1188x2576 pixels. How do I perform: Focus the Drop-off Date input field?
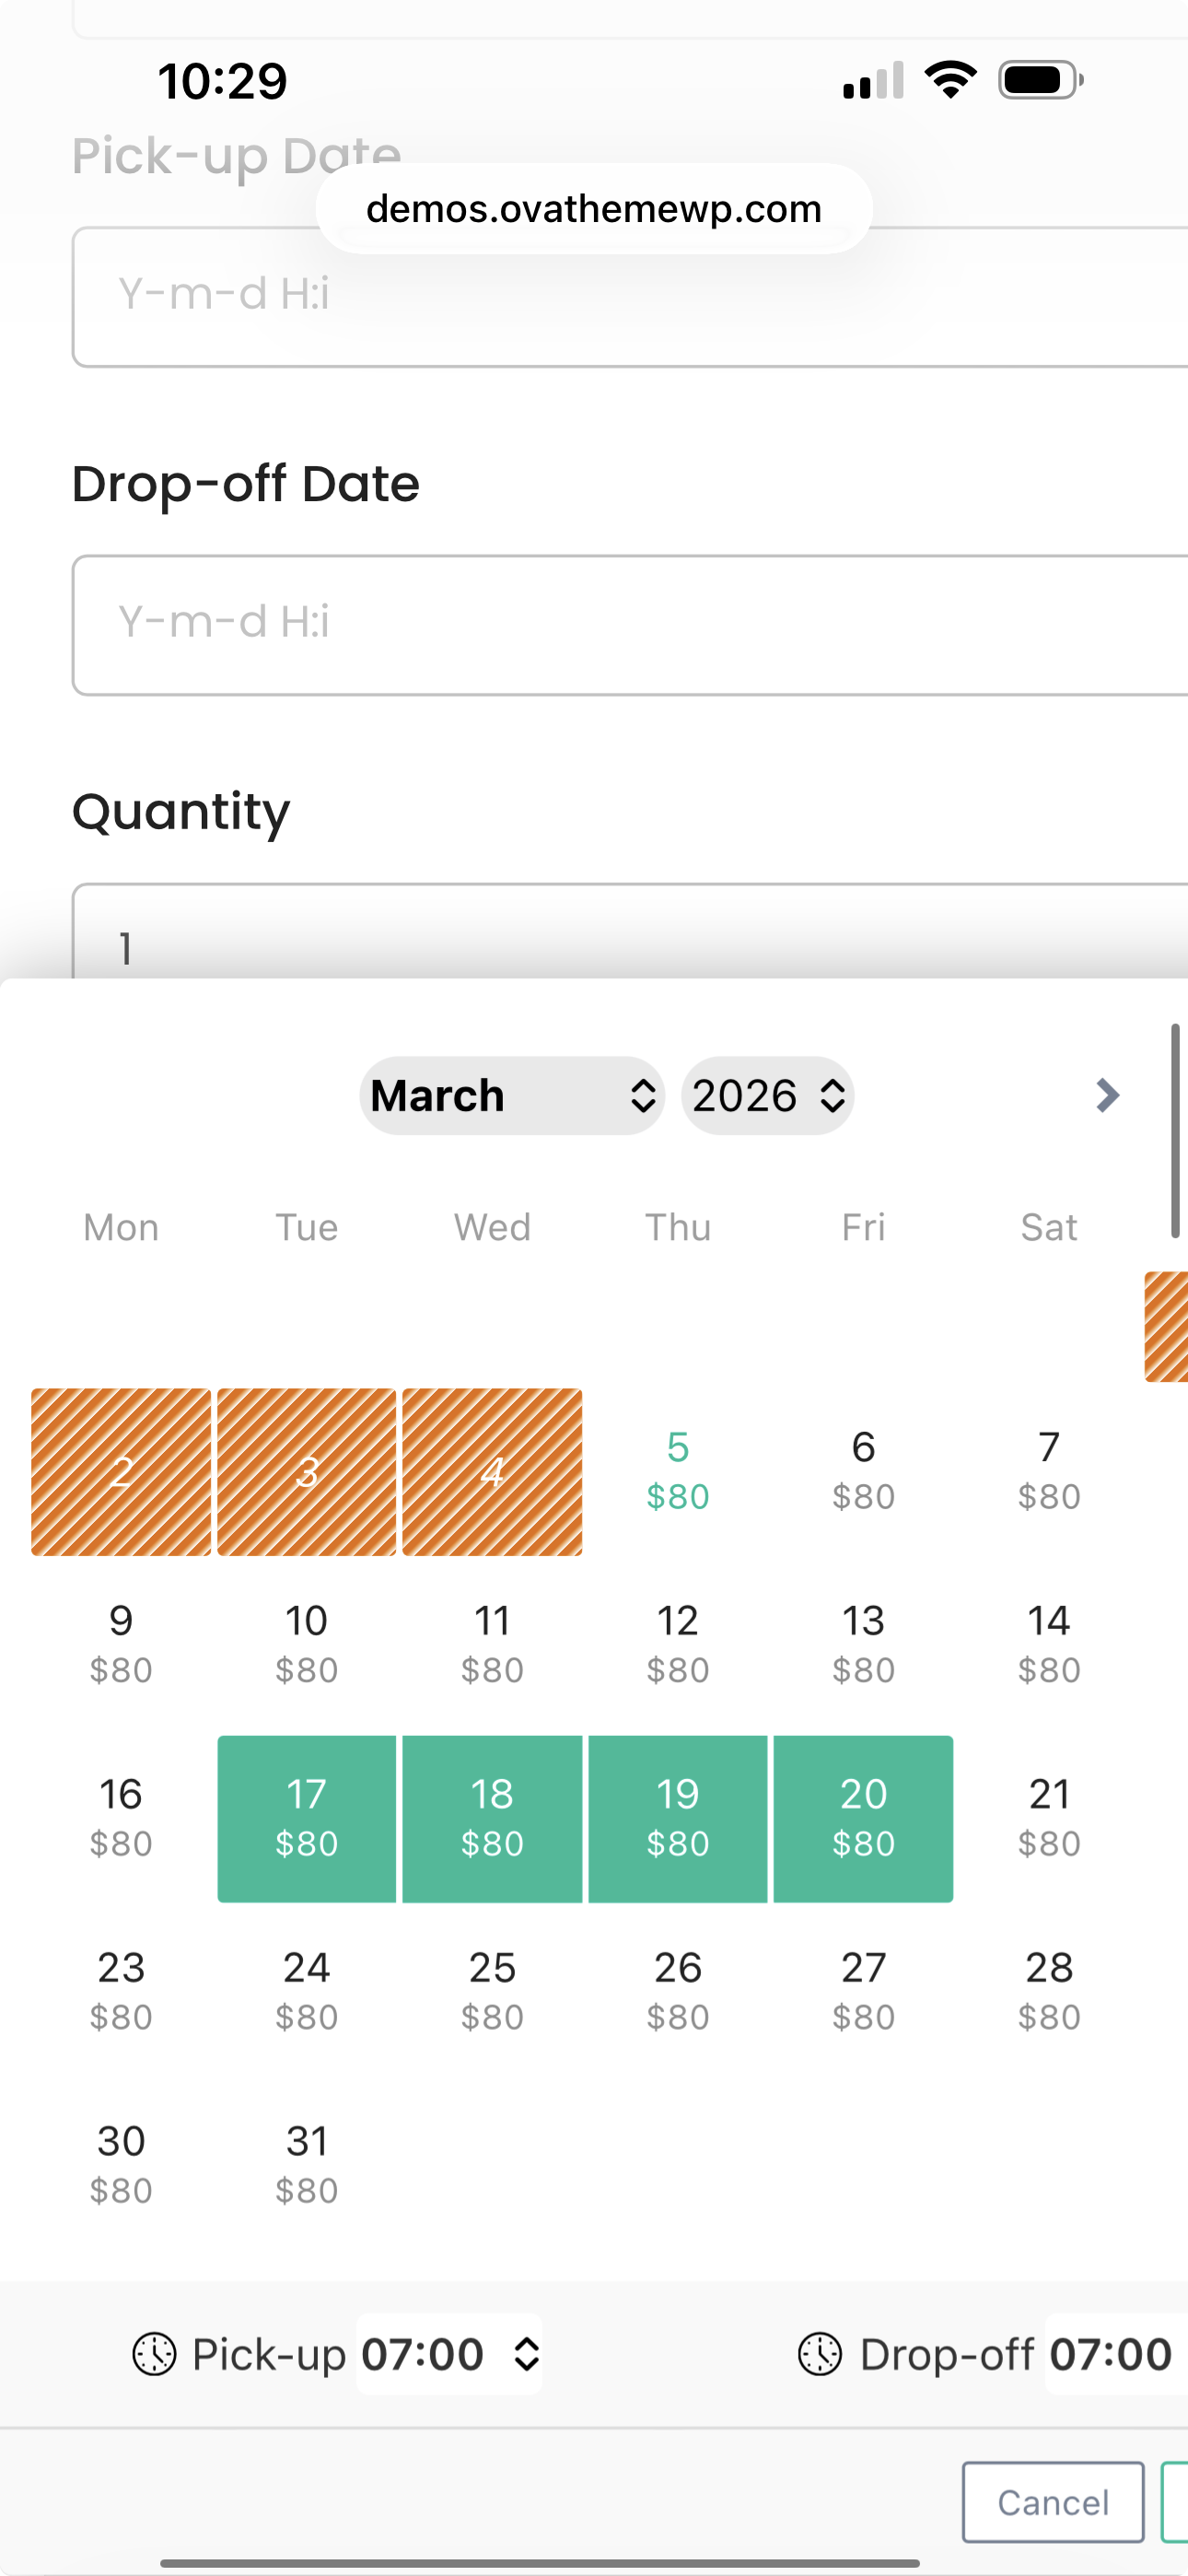[x=630, y=624]
